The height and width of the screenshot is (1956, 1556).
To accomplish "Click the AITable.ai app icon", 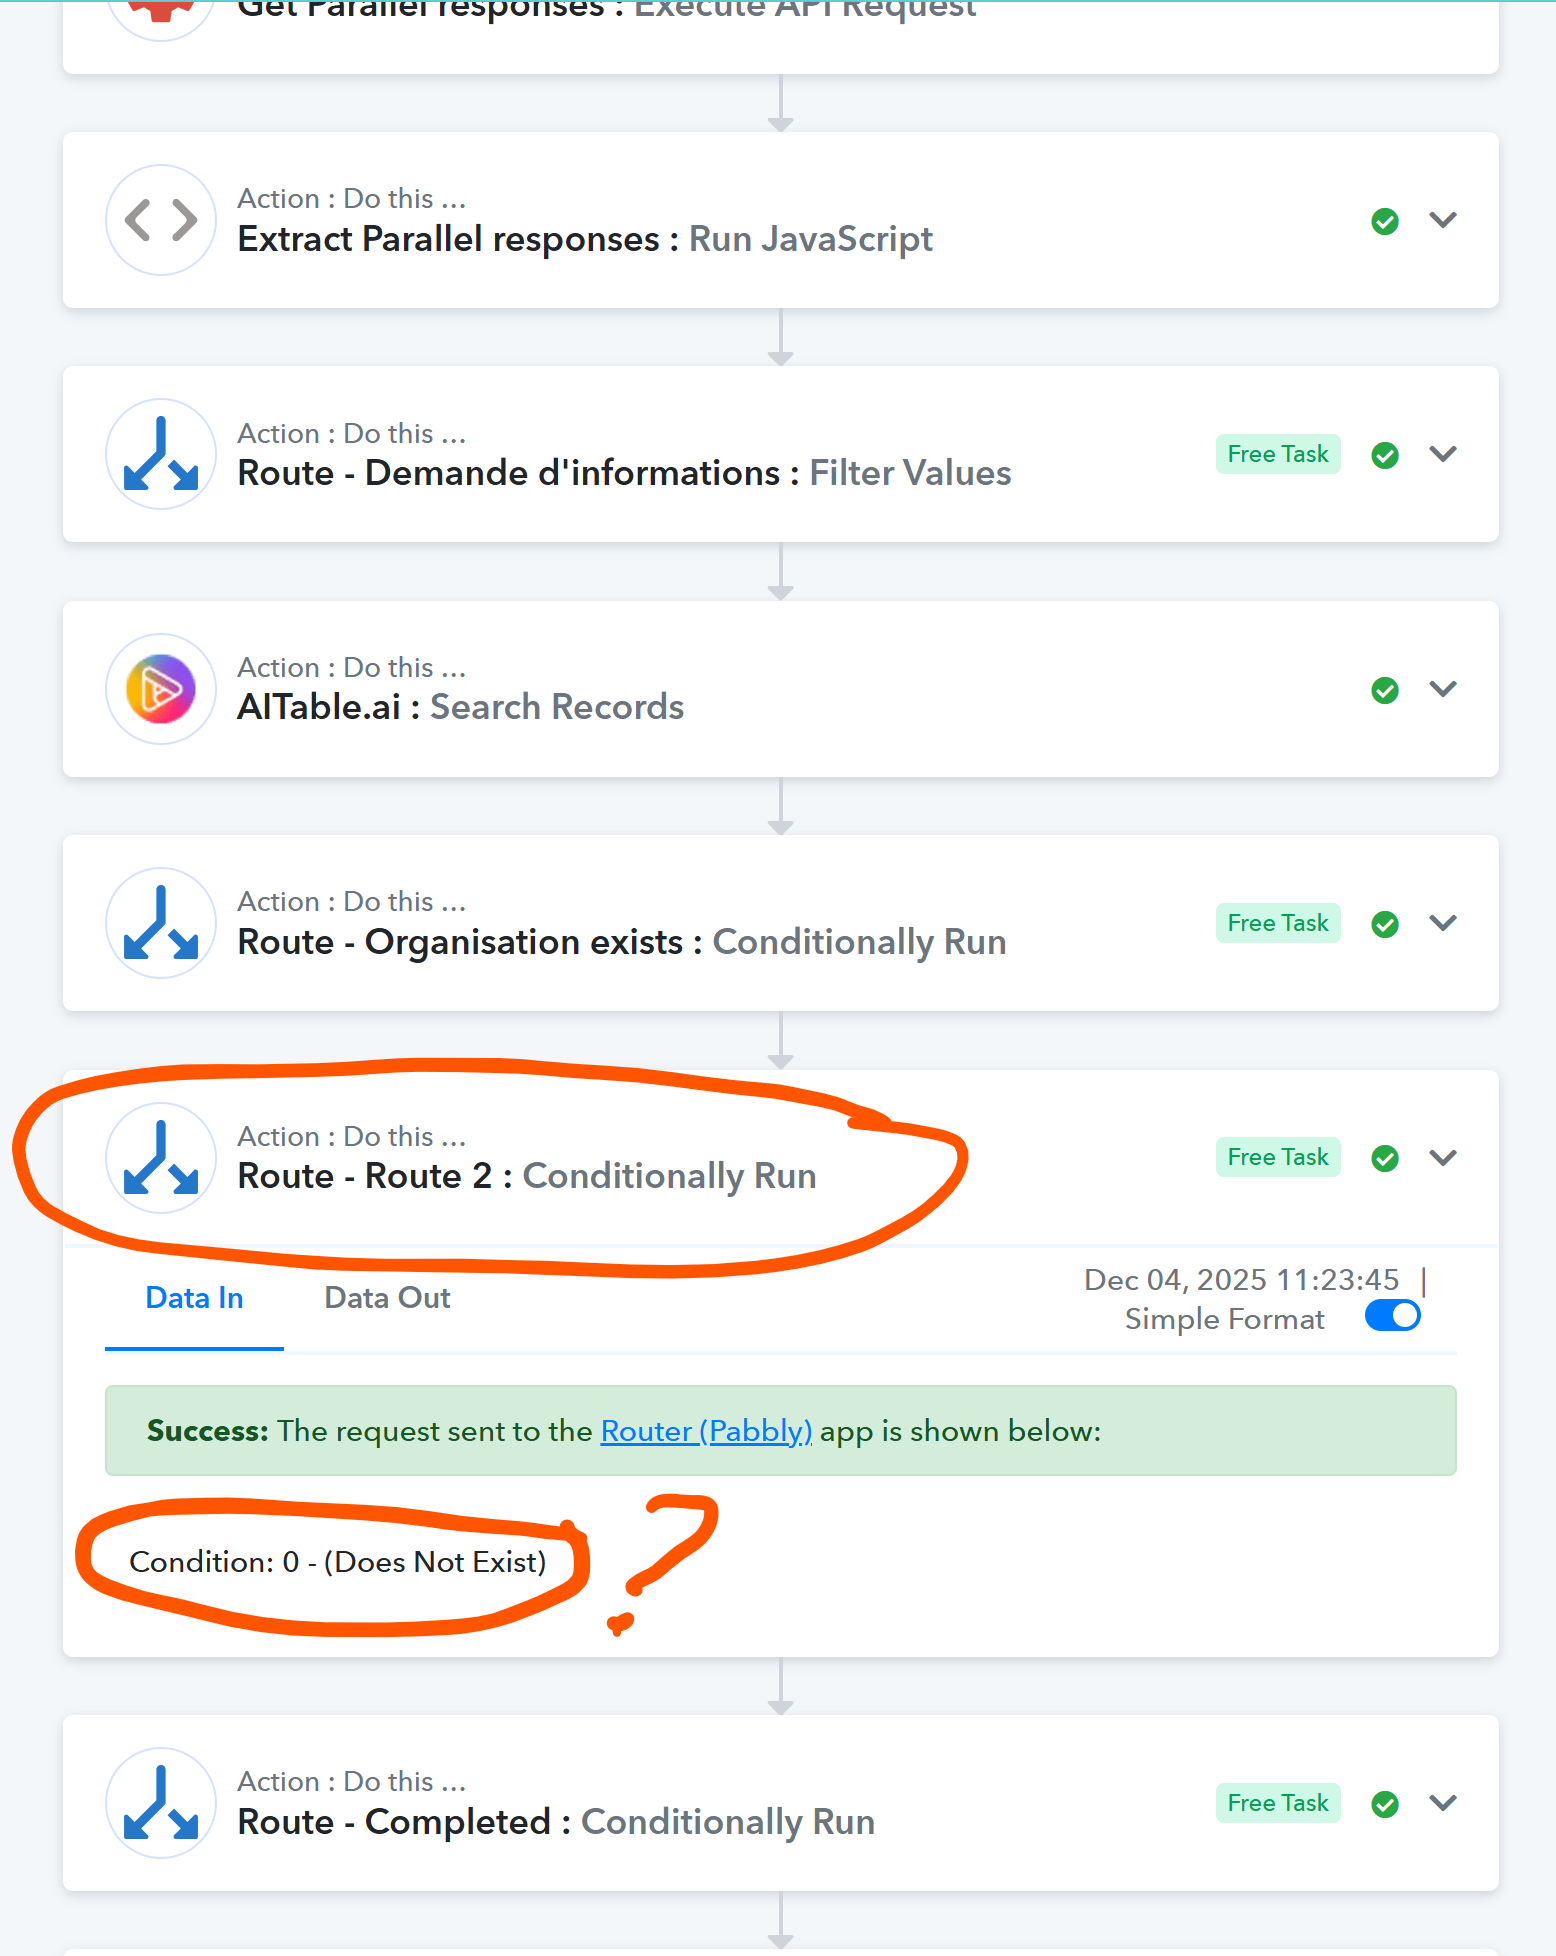I will pos(160,689).
